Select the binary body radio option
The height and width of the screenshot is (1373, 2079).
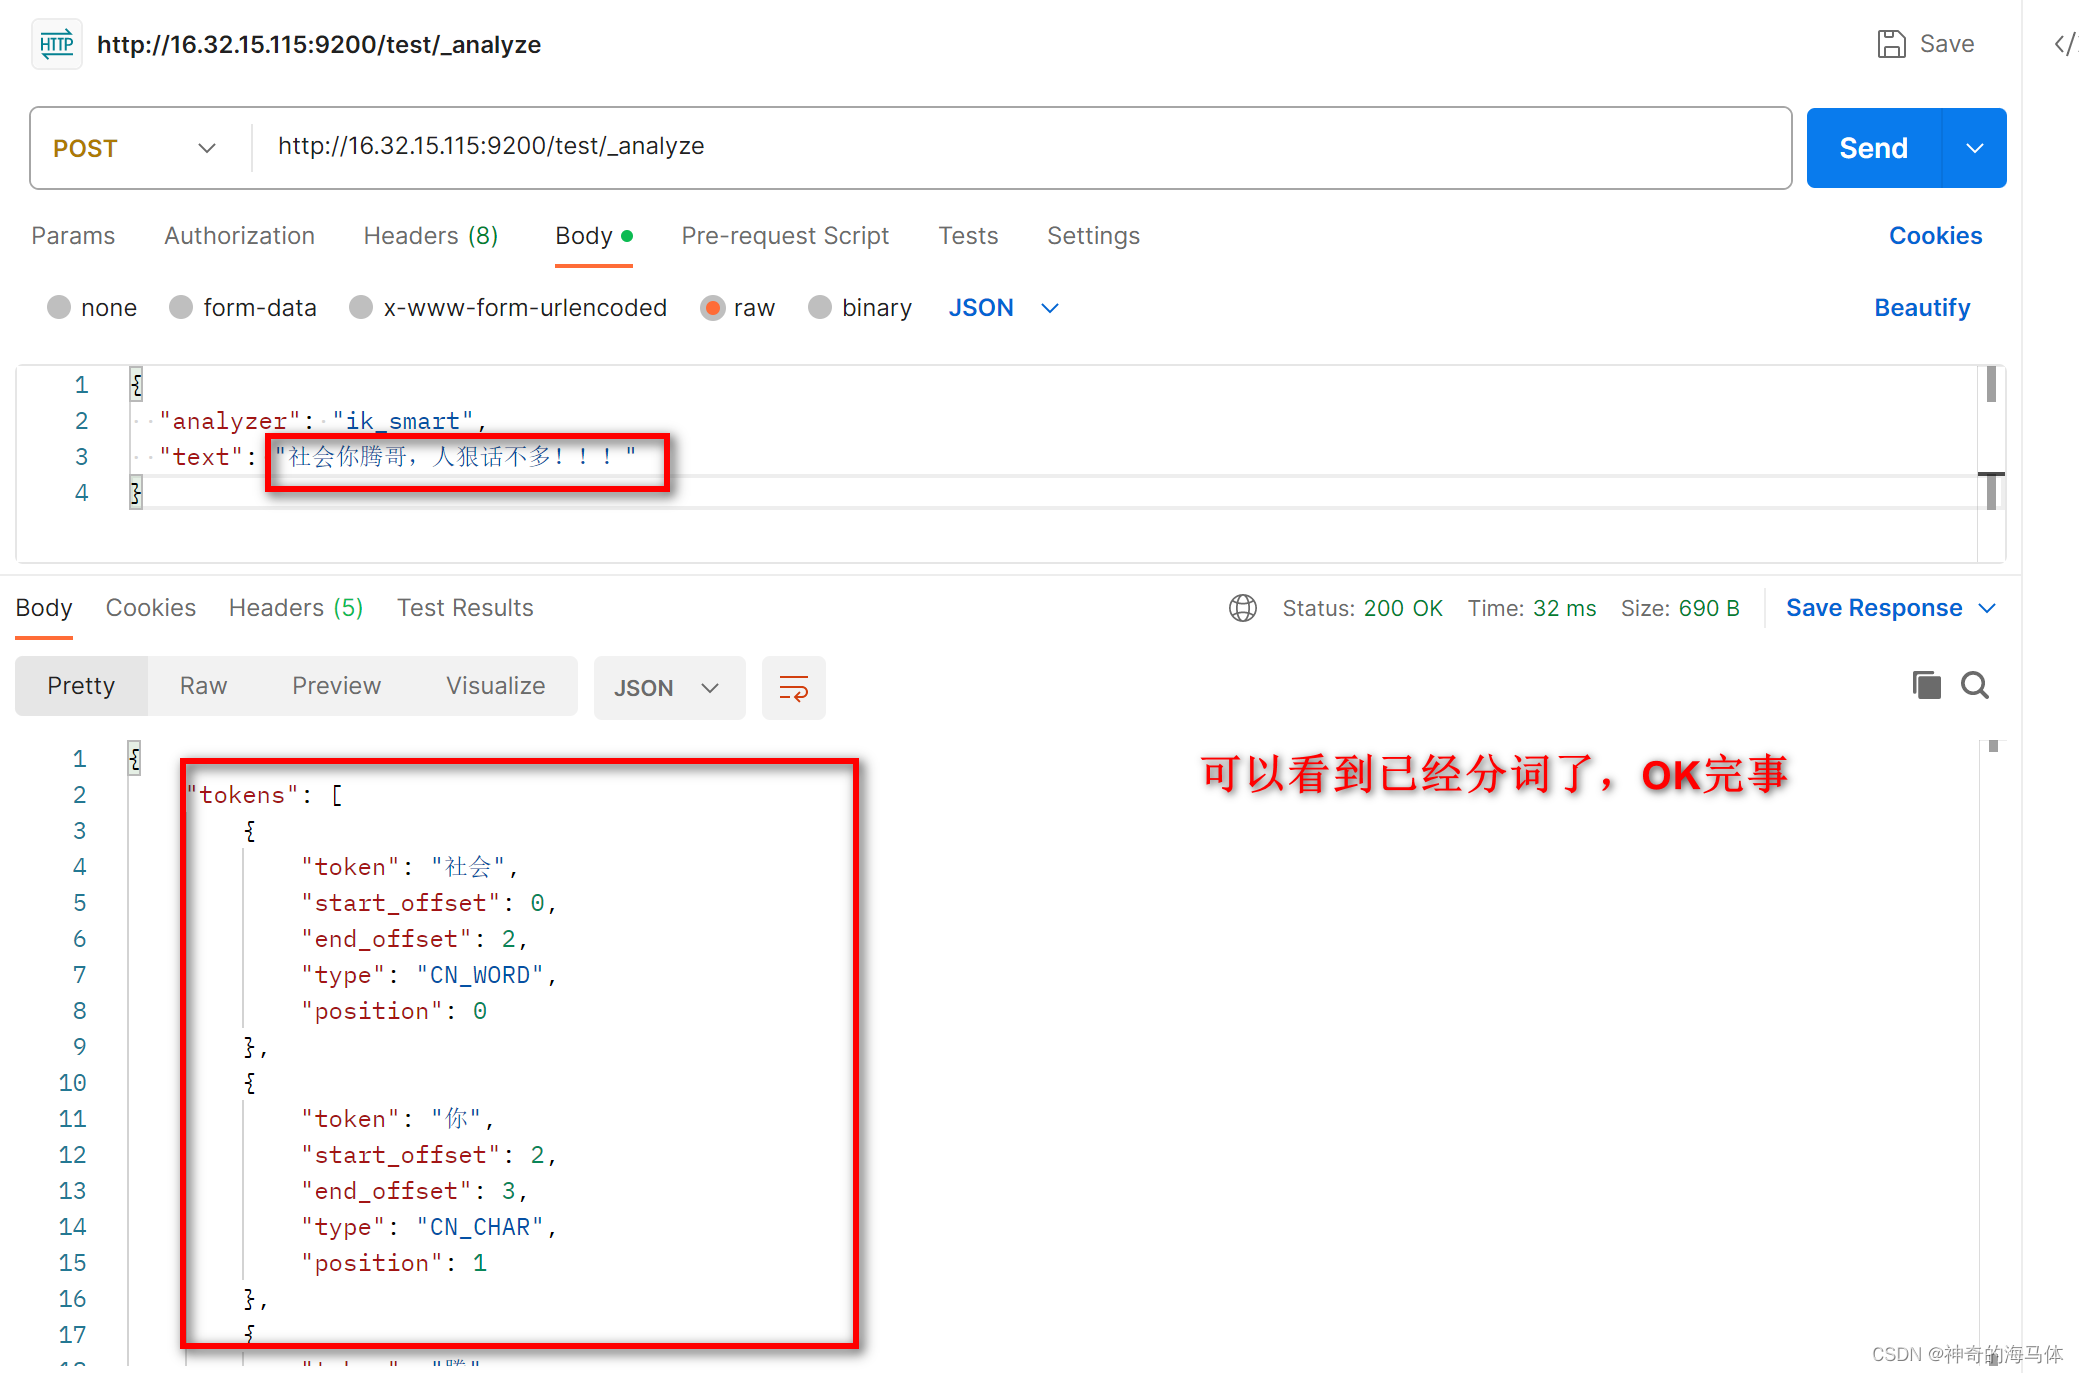(820, 307)
